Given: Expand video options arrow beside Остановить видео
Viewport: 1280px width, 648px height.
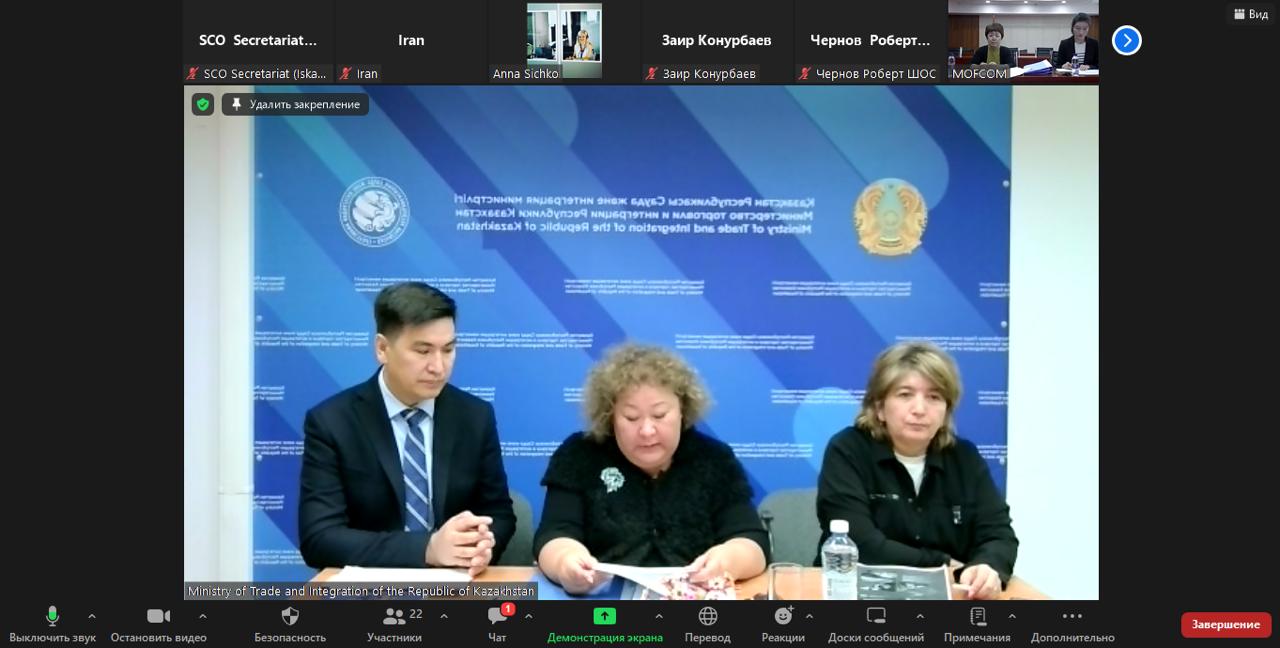Looking at the screenshot, I should [203, 616].
